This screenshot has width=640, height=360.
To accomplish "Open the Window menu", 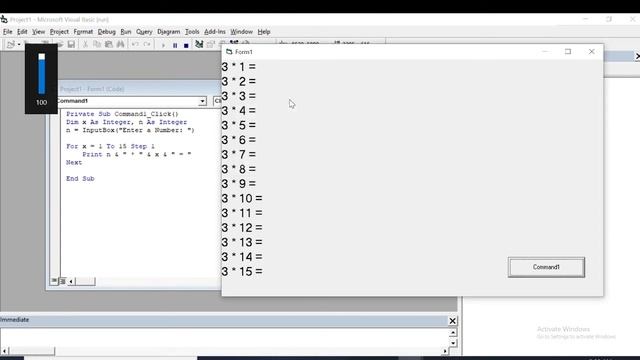I will [x=242, y=32].
